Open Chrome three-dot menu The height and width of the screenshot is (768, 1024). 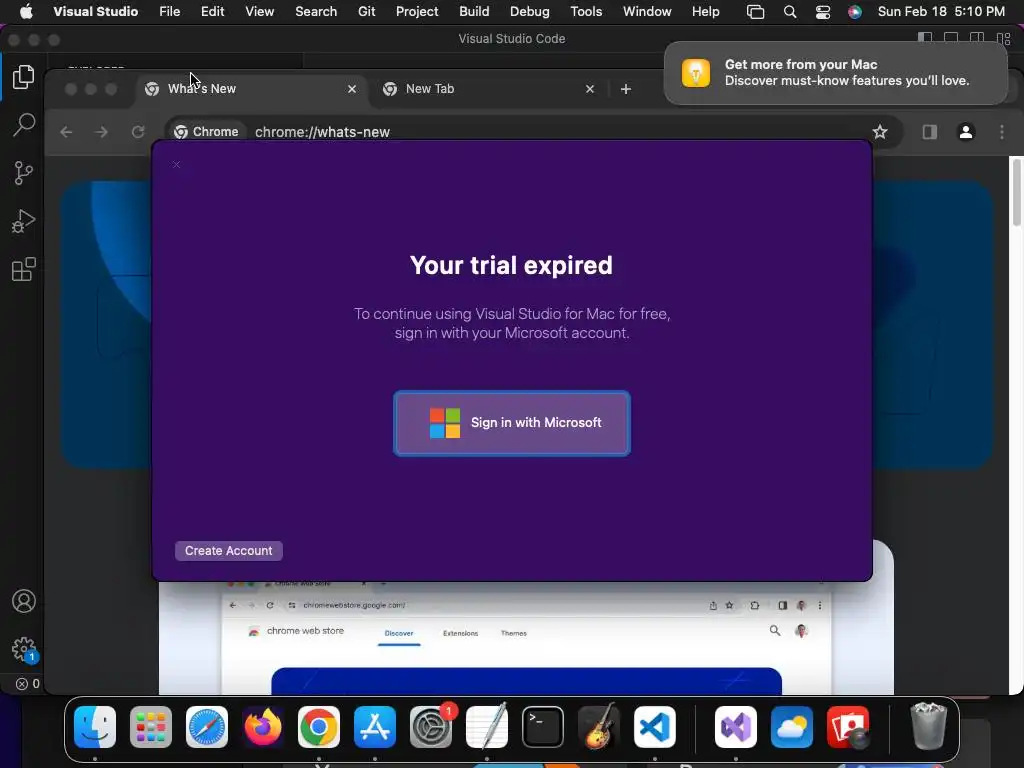tap(1002, 132)
